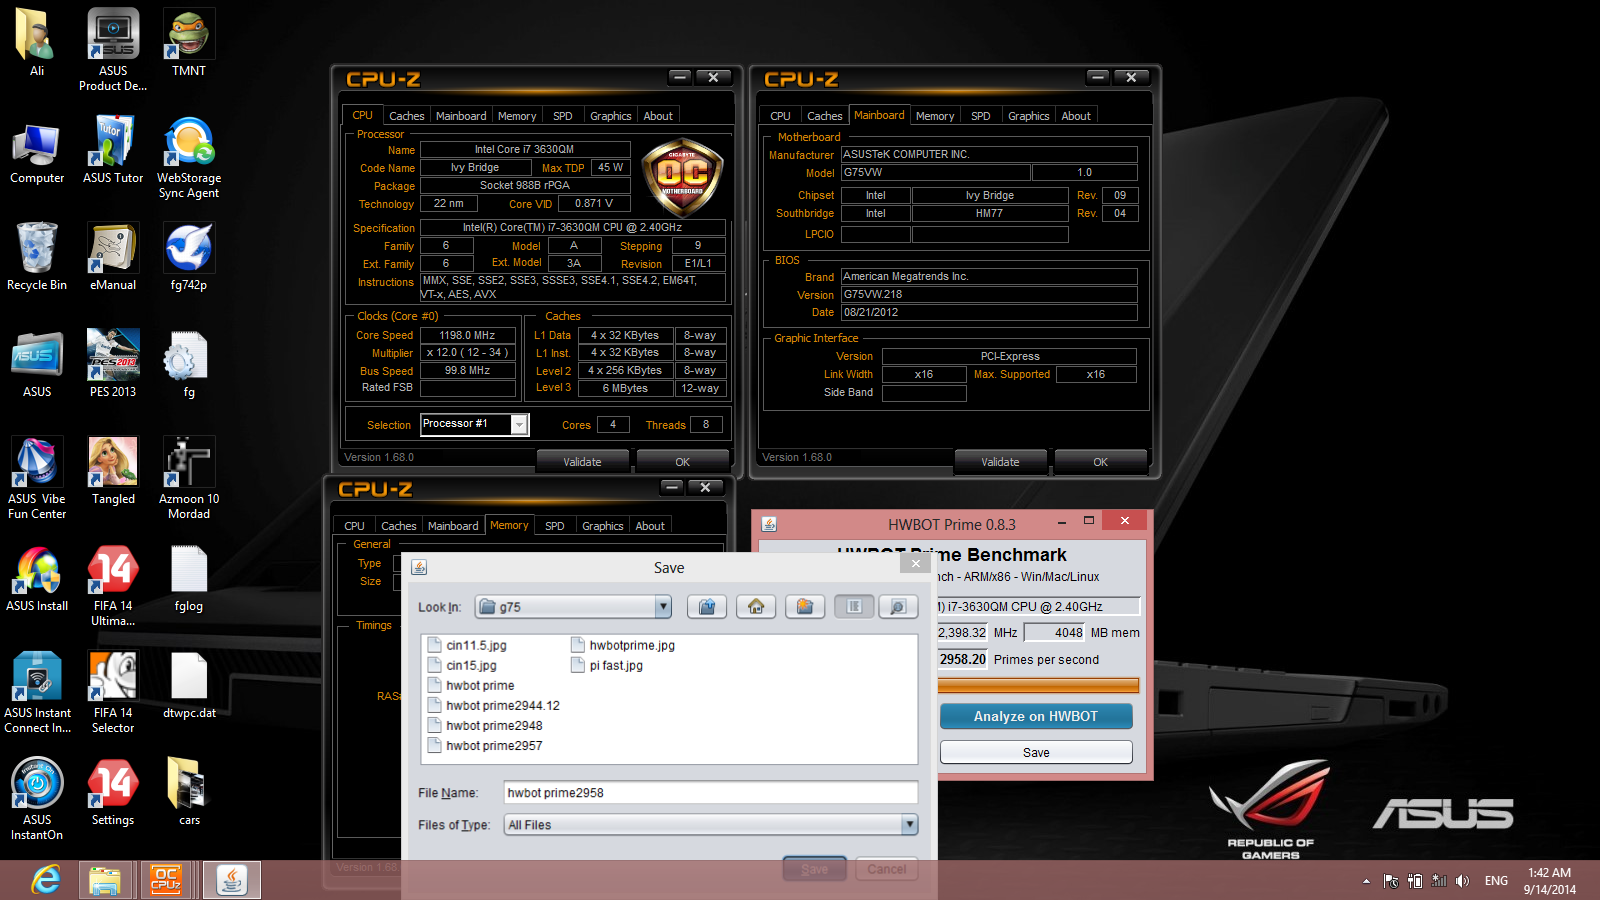Image resolution: width=1600 pixels, height=900 pixels.
Task: Click the File Name input field
Action: [x=710, y=793]
